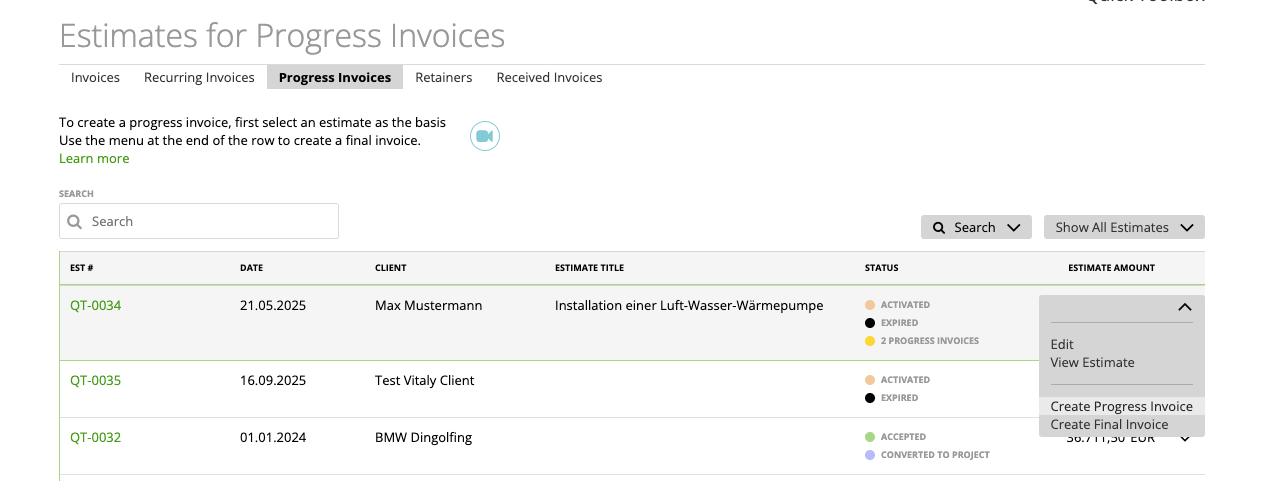Choose Create Progress Invoice menu option
This screenshot has width=1275, height=481.
point(1121,407)
